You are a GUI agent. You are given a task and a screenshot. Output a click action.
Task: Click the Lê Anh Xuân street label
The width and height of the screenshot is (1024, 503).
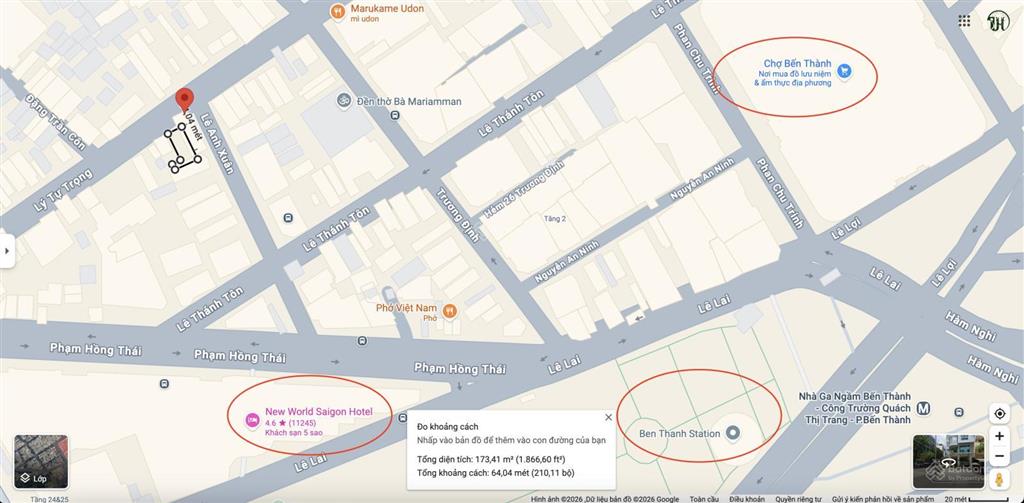click(217, 144)
